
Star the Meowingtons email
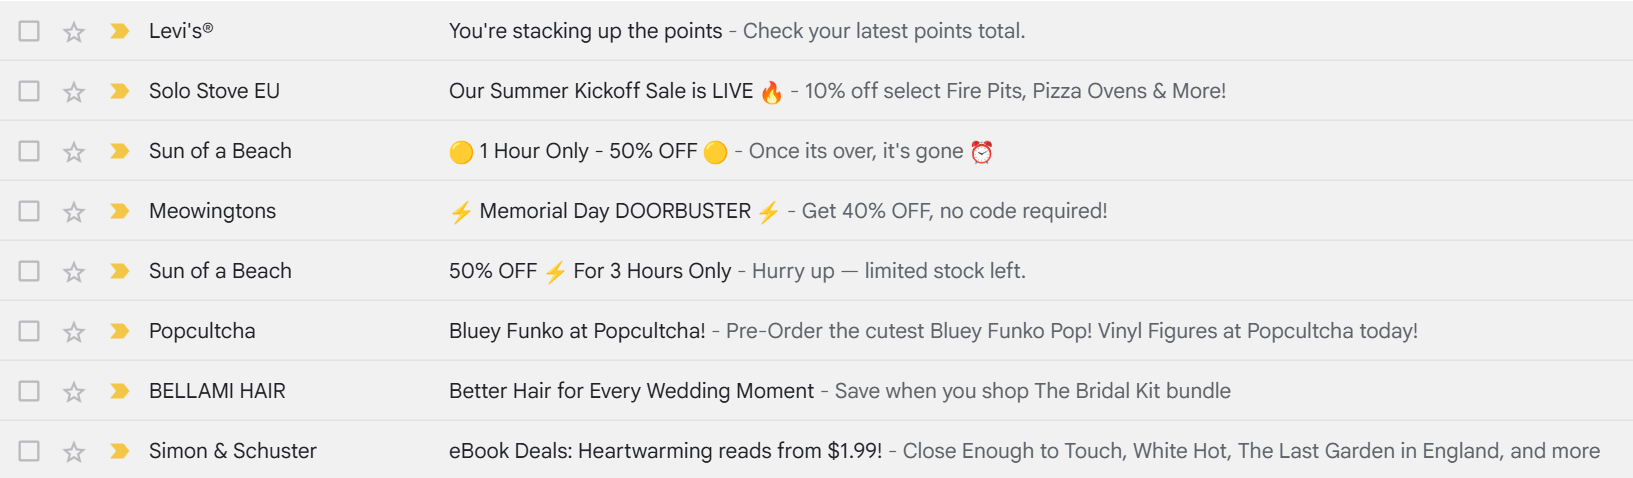tap(74, 212)
